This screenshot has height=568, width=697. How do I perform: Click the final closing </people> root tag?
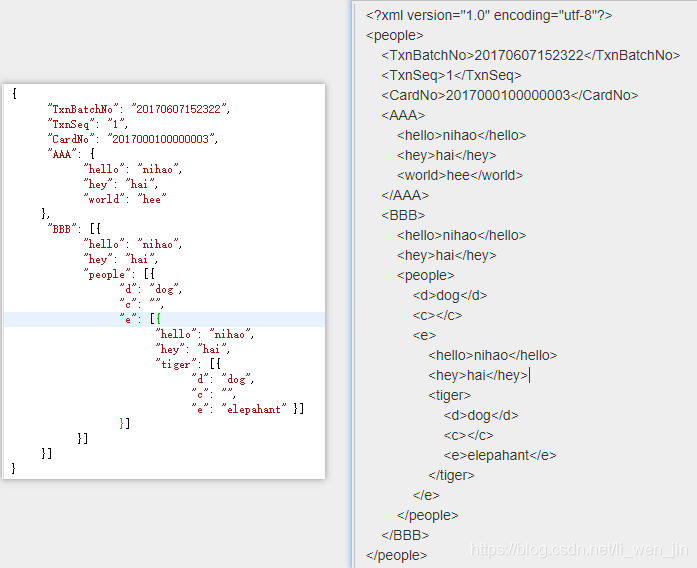[x=396, y=555]
